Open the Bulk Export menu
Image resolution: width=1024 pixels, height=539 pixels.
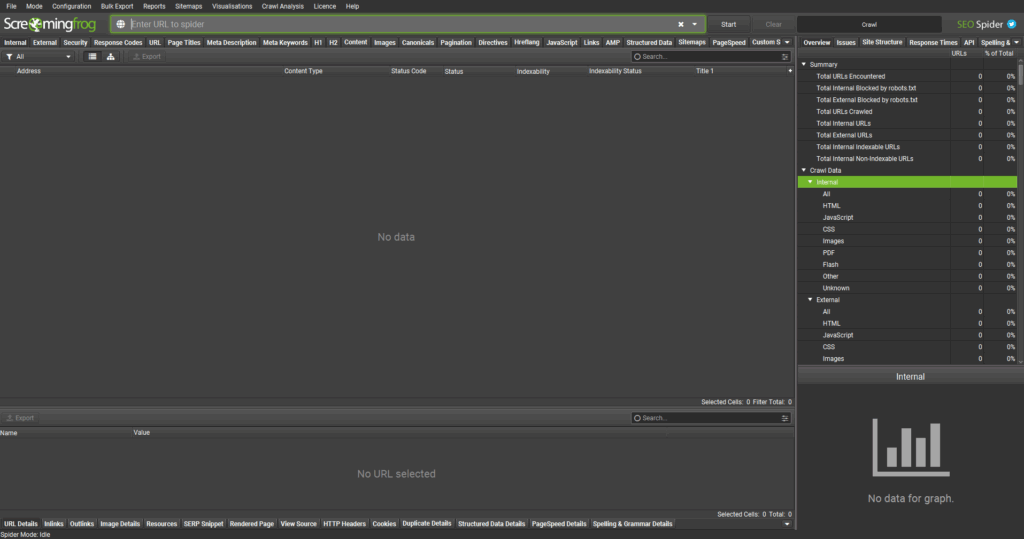(x=117, y=6)
